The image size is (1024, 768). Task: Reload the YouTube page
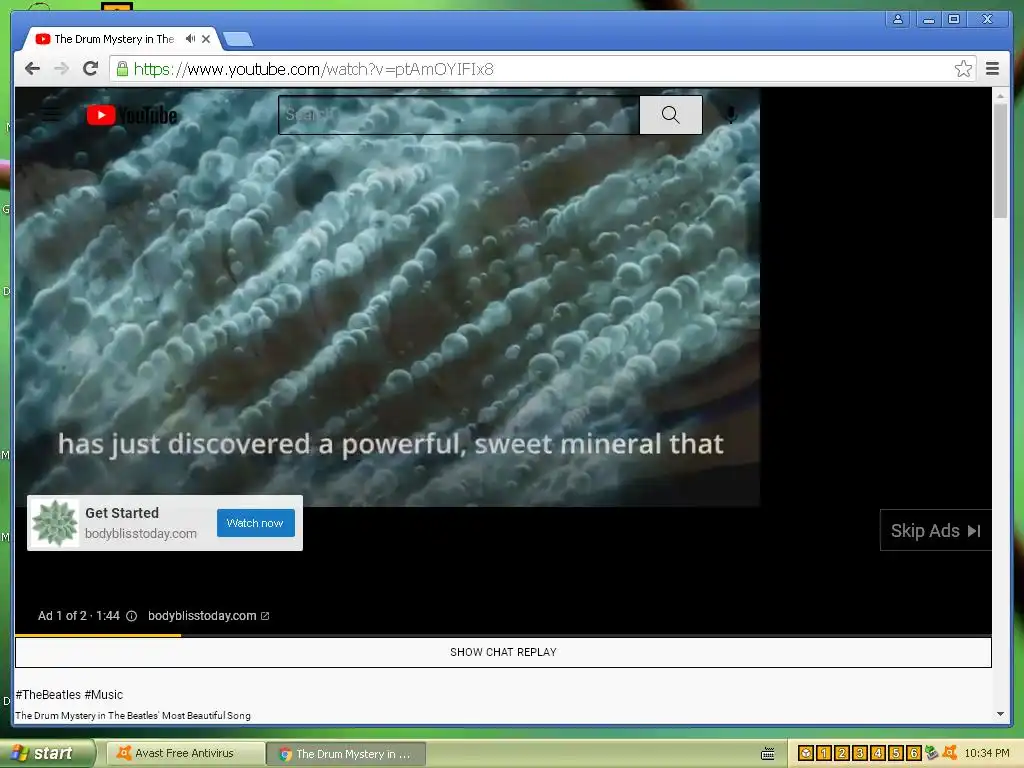click(91, 69)
